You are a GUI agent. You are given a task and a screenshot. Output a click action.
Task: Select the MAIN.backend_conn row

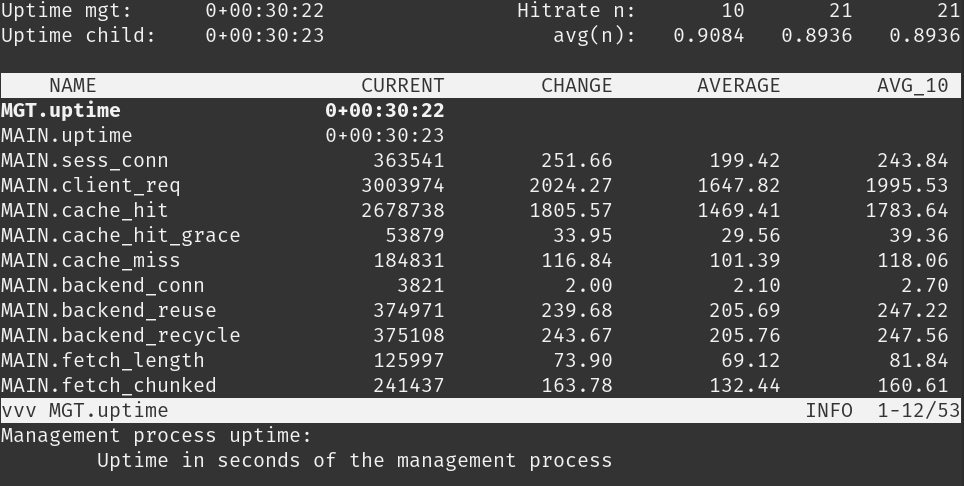(103, 286)
